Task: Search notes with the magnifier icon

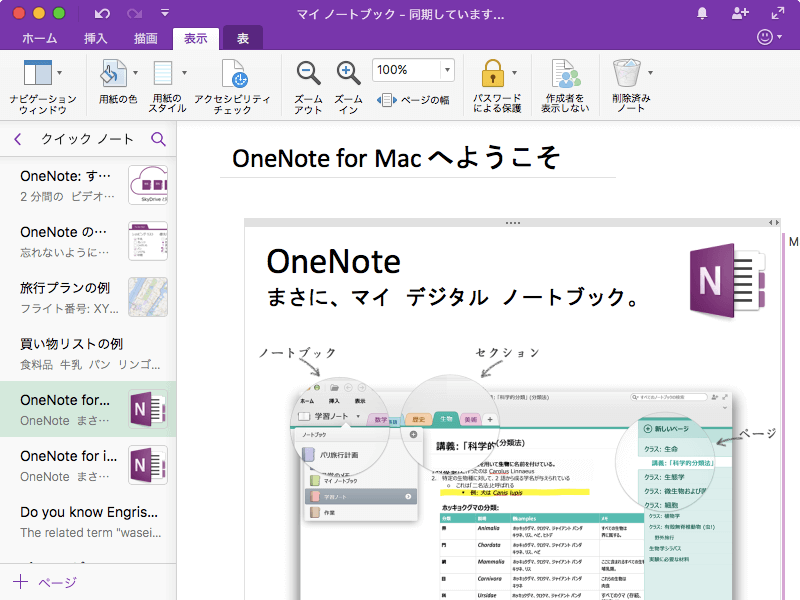Action: point(158,139)
